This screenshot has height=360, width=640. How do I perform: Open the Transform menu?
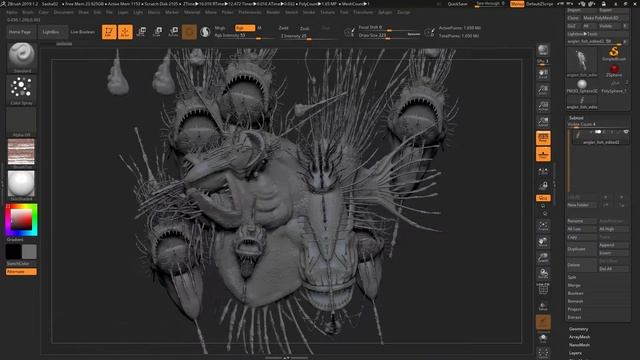click(x=363, y=12)
